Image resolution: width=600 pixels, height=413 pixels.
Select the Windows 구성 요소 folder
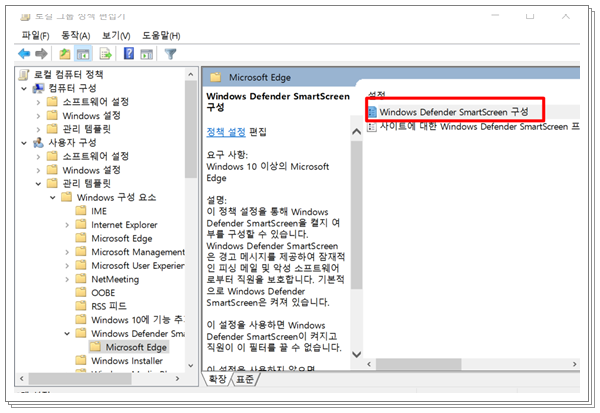pyautogui.click(x=116, y=198)
